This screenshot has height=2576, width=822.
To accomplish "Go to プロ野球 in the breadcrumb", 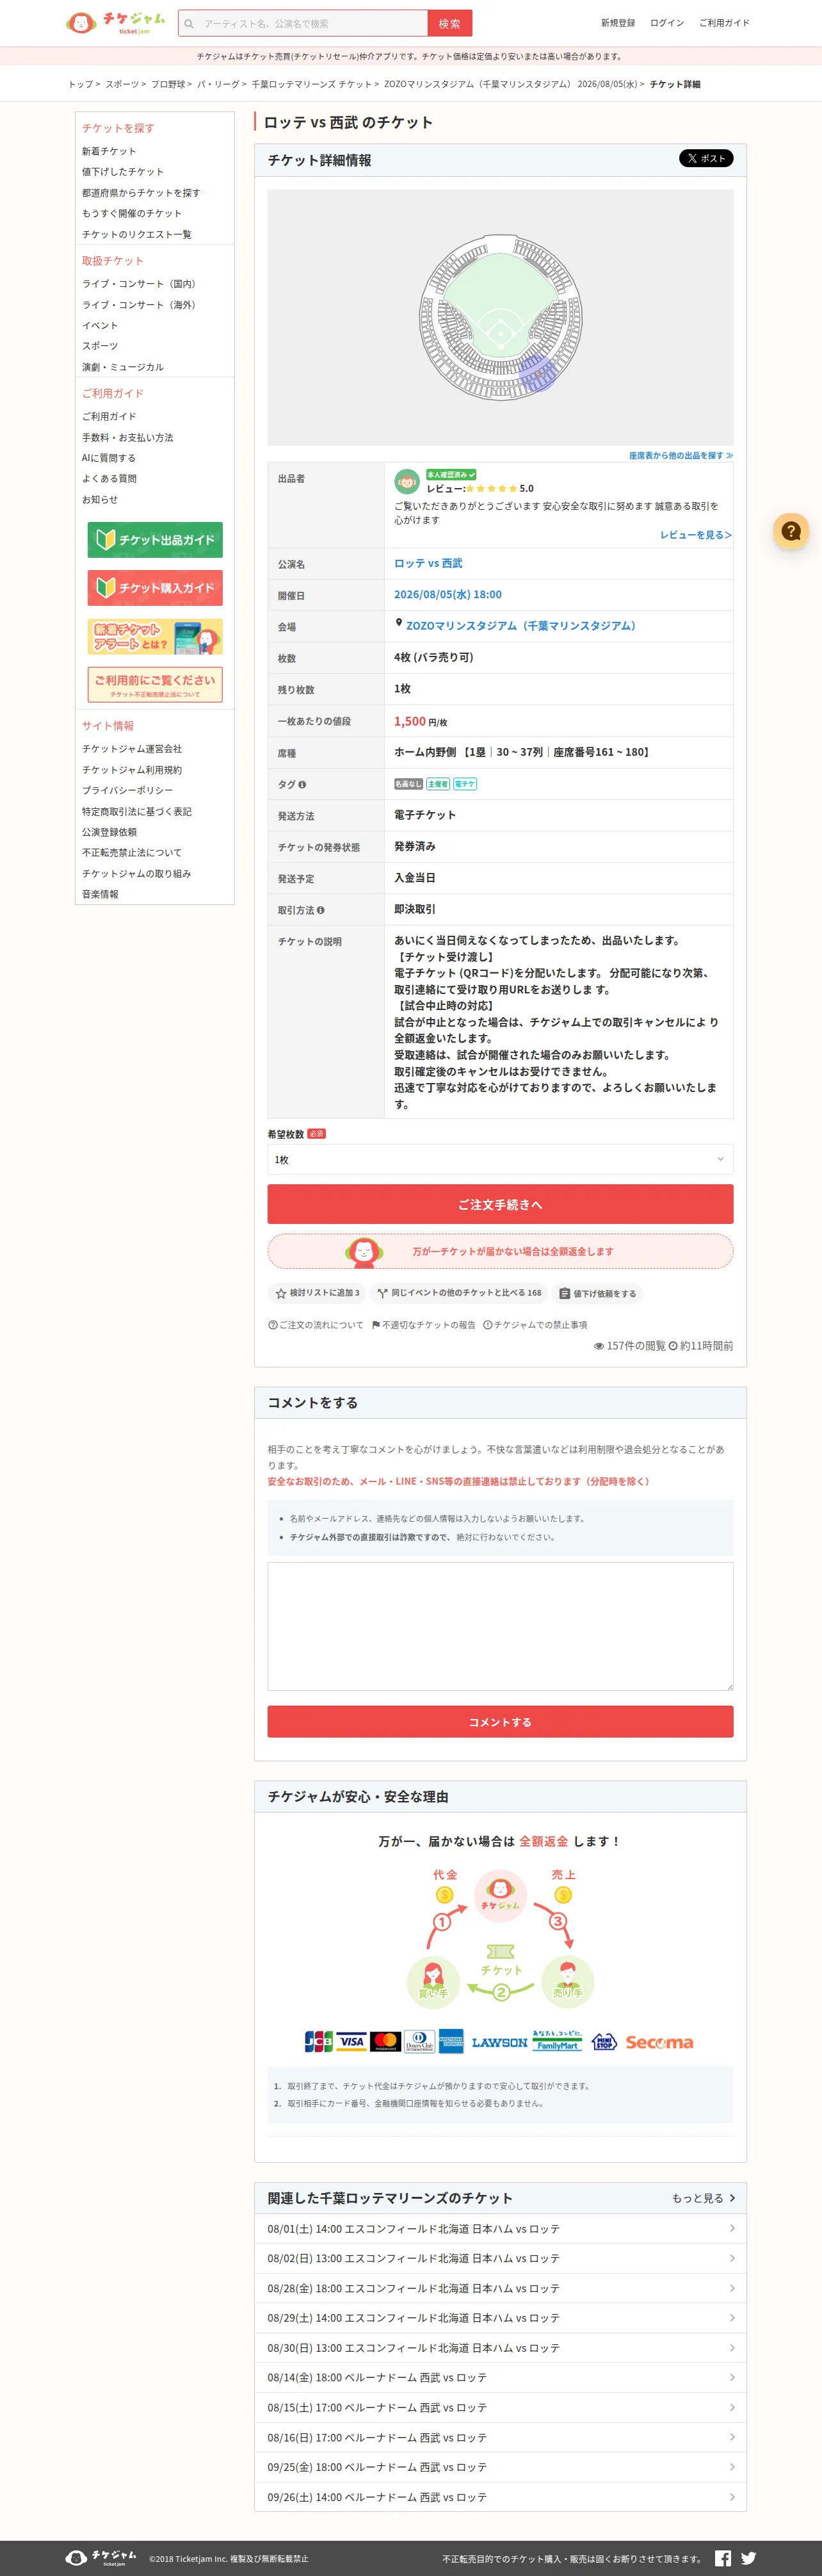I will 168,84.
